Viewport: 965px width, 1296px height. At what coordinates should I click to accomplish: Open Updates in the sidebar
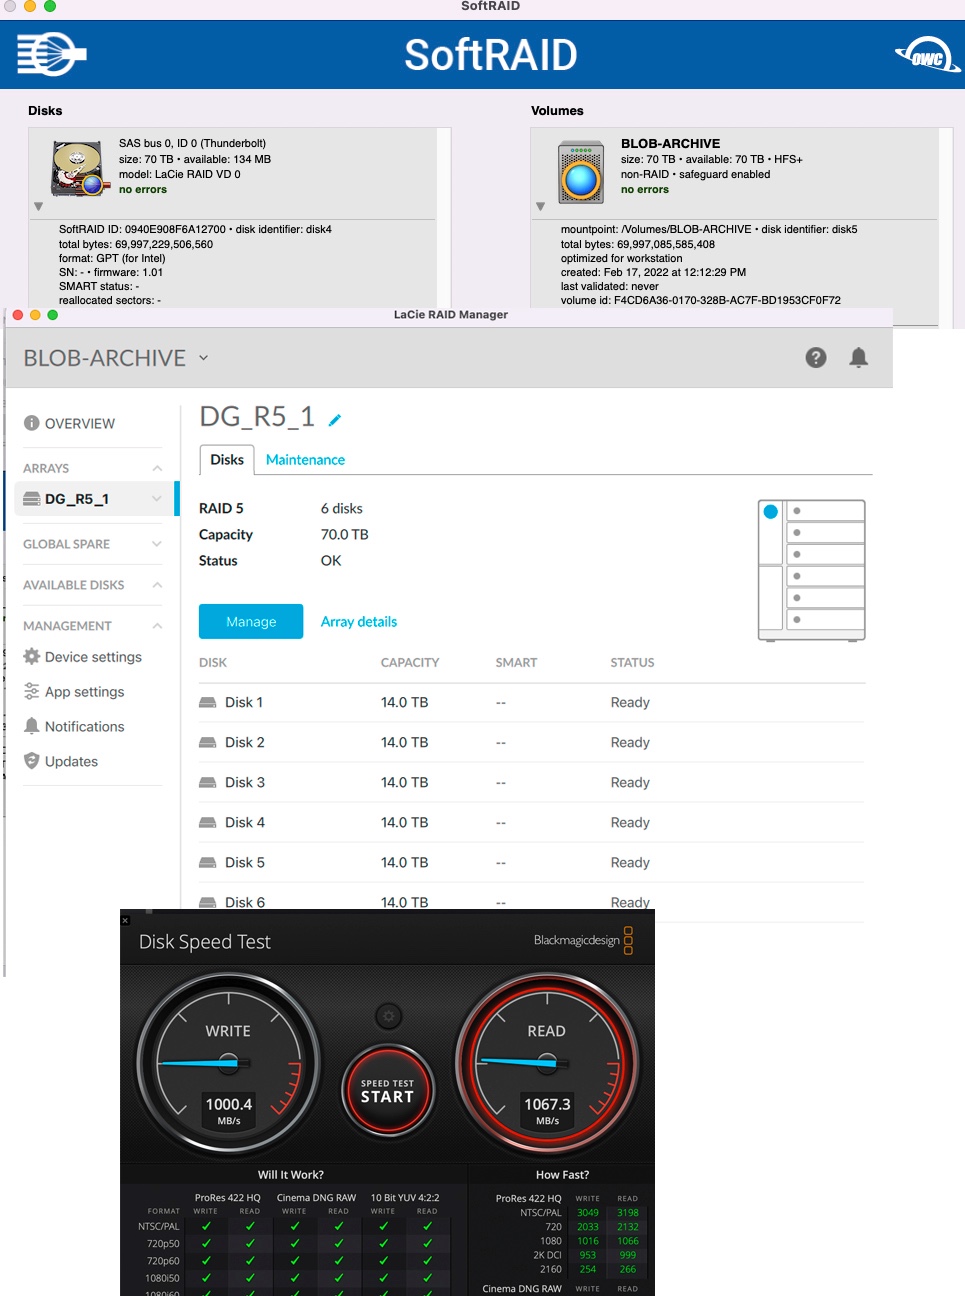61,762
